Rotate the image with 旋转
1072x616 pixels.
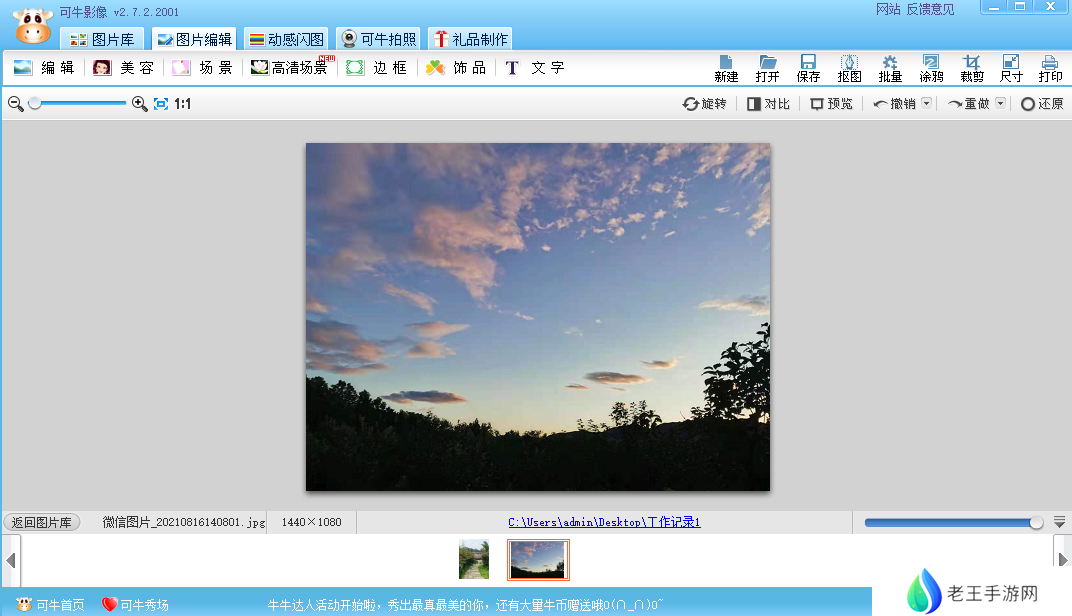704,104
